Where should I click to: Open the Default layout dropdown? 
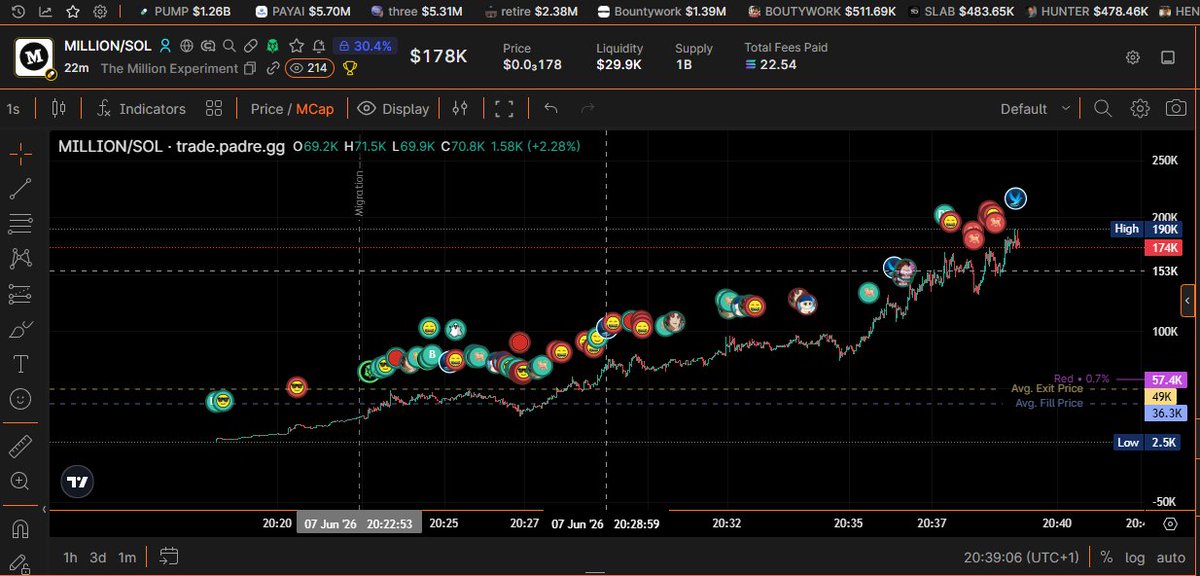[x=1035, y=108]
